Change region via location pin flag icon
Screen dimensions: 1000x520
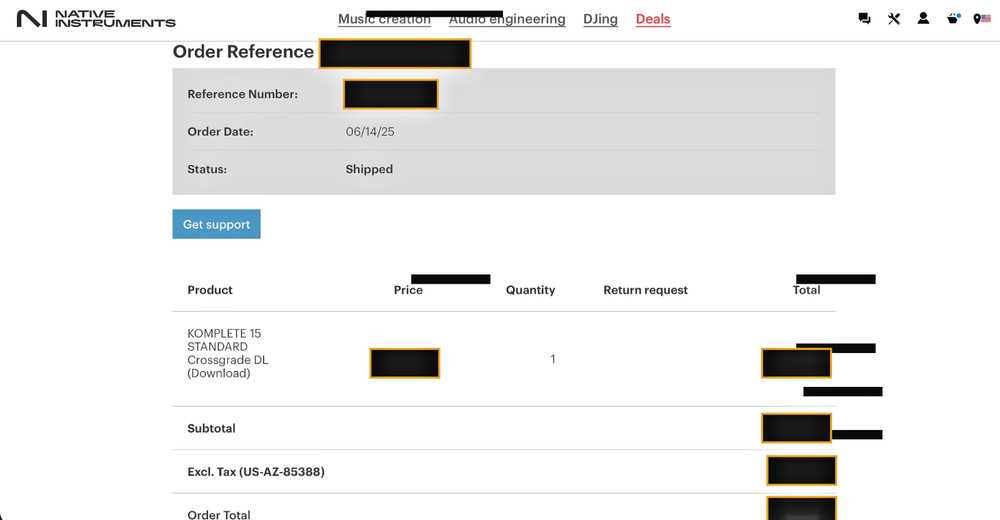982,19
